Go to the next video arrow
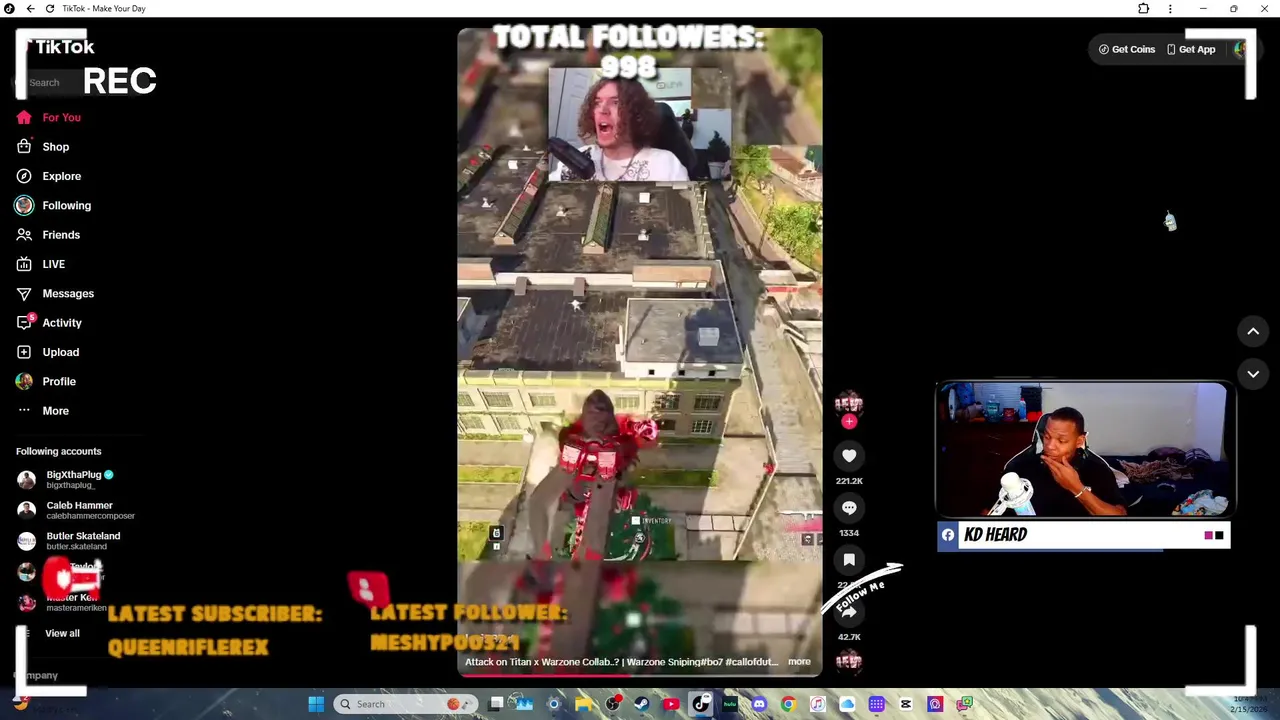1280x720 pixels. (x=1253, y=374)
